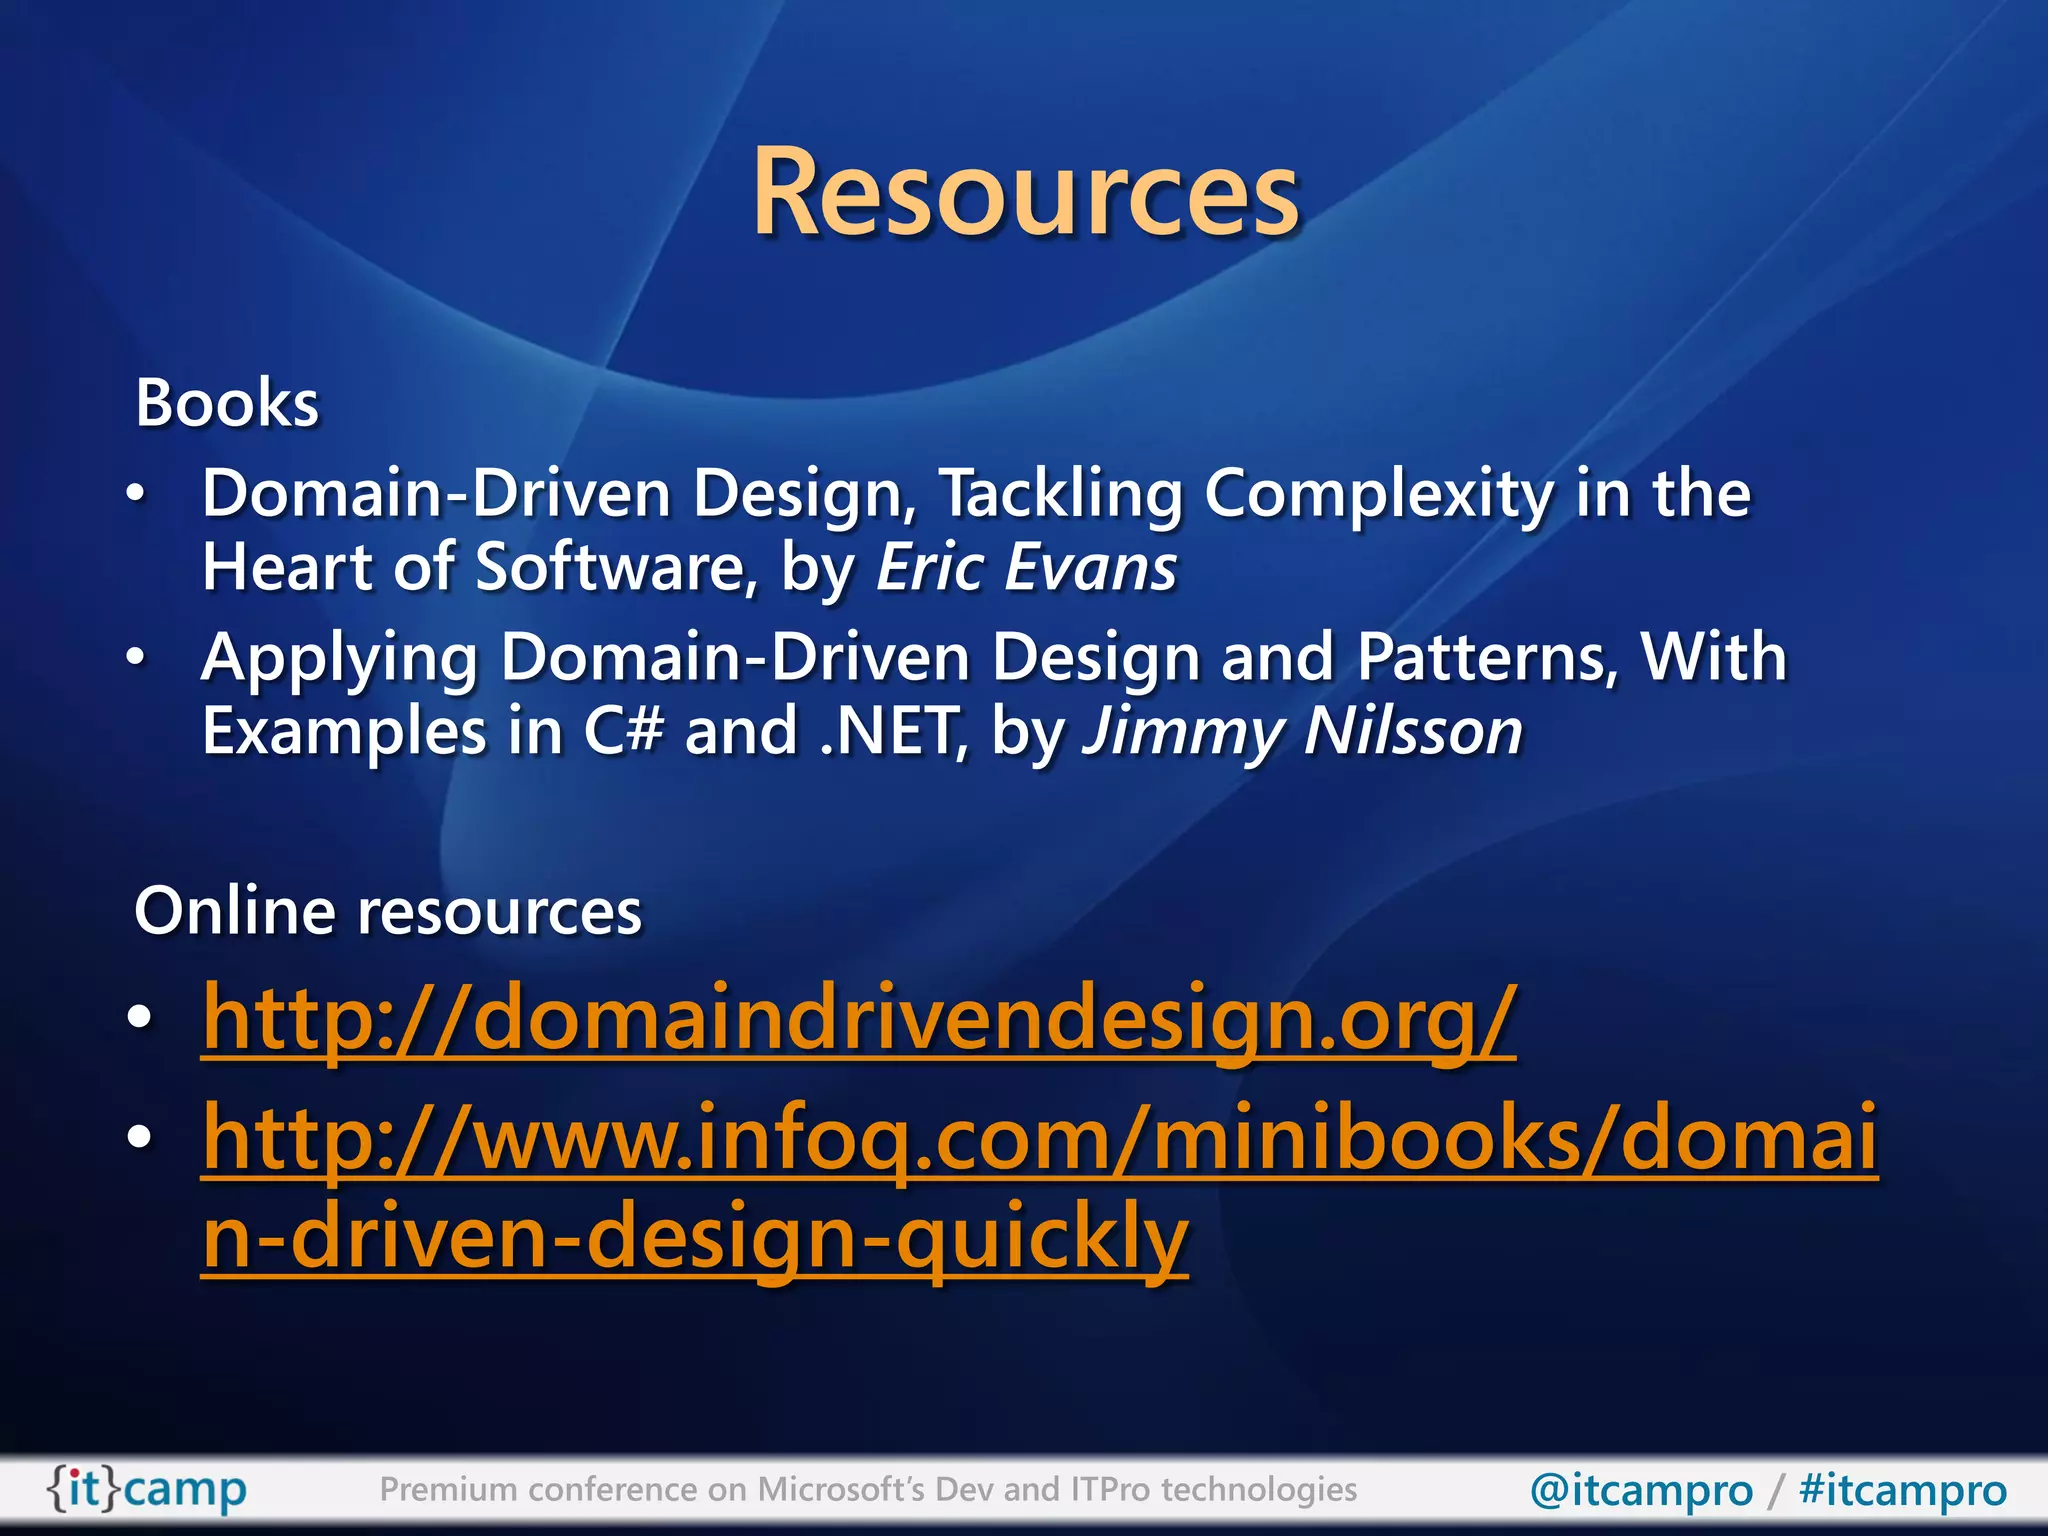This screenshot has width=2048, height=1536.
Task: Click 'Domain-Driven Design, Tackling Complexity' book title
Action: click(x=878, y=494)
